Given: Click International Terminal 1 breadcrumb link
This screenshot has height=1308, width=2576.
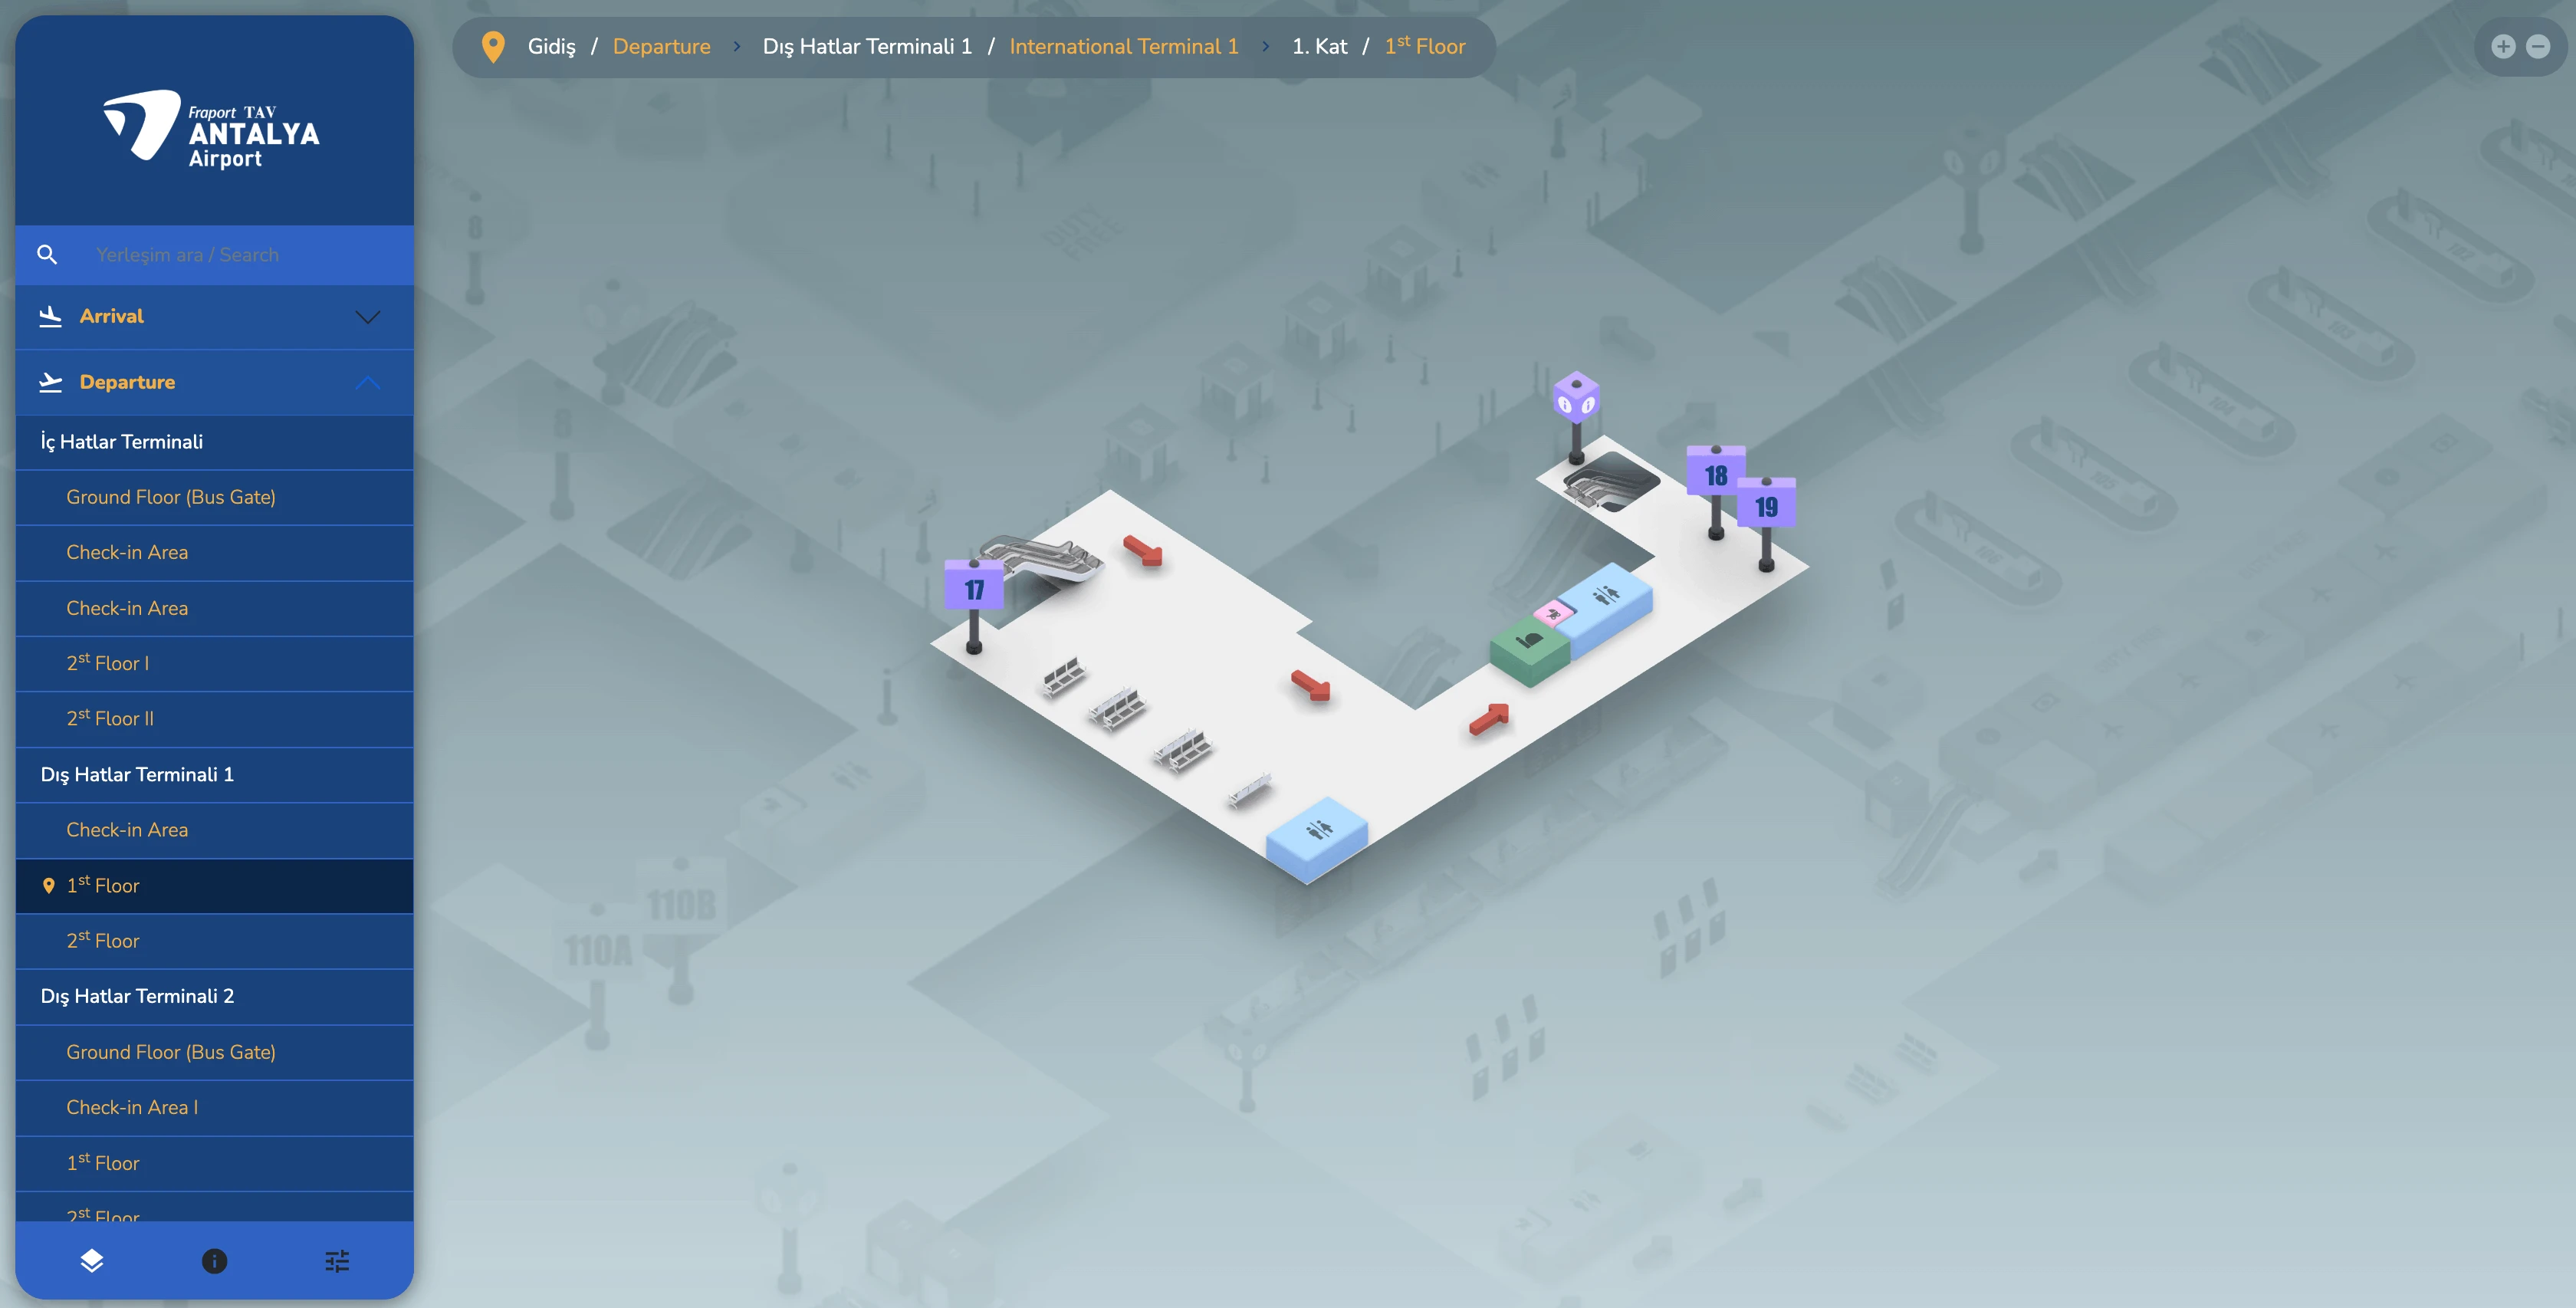Looking at the screenshot, I should click(1123, 46).
